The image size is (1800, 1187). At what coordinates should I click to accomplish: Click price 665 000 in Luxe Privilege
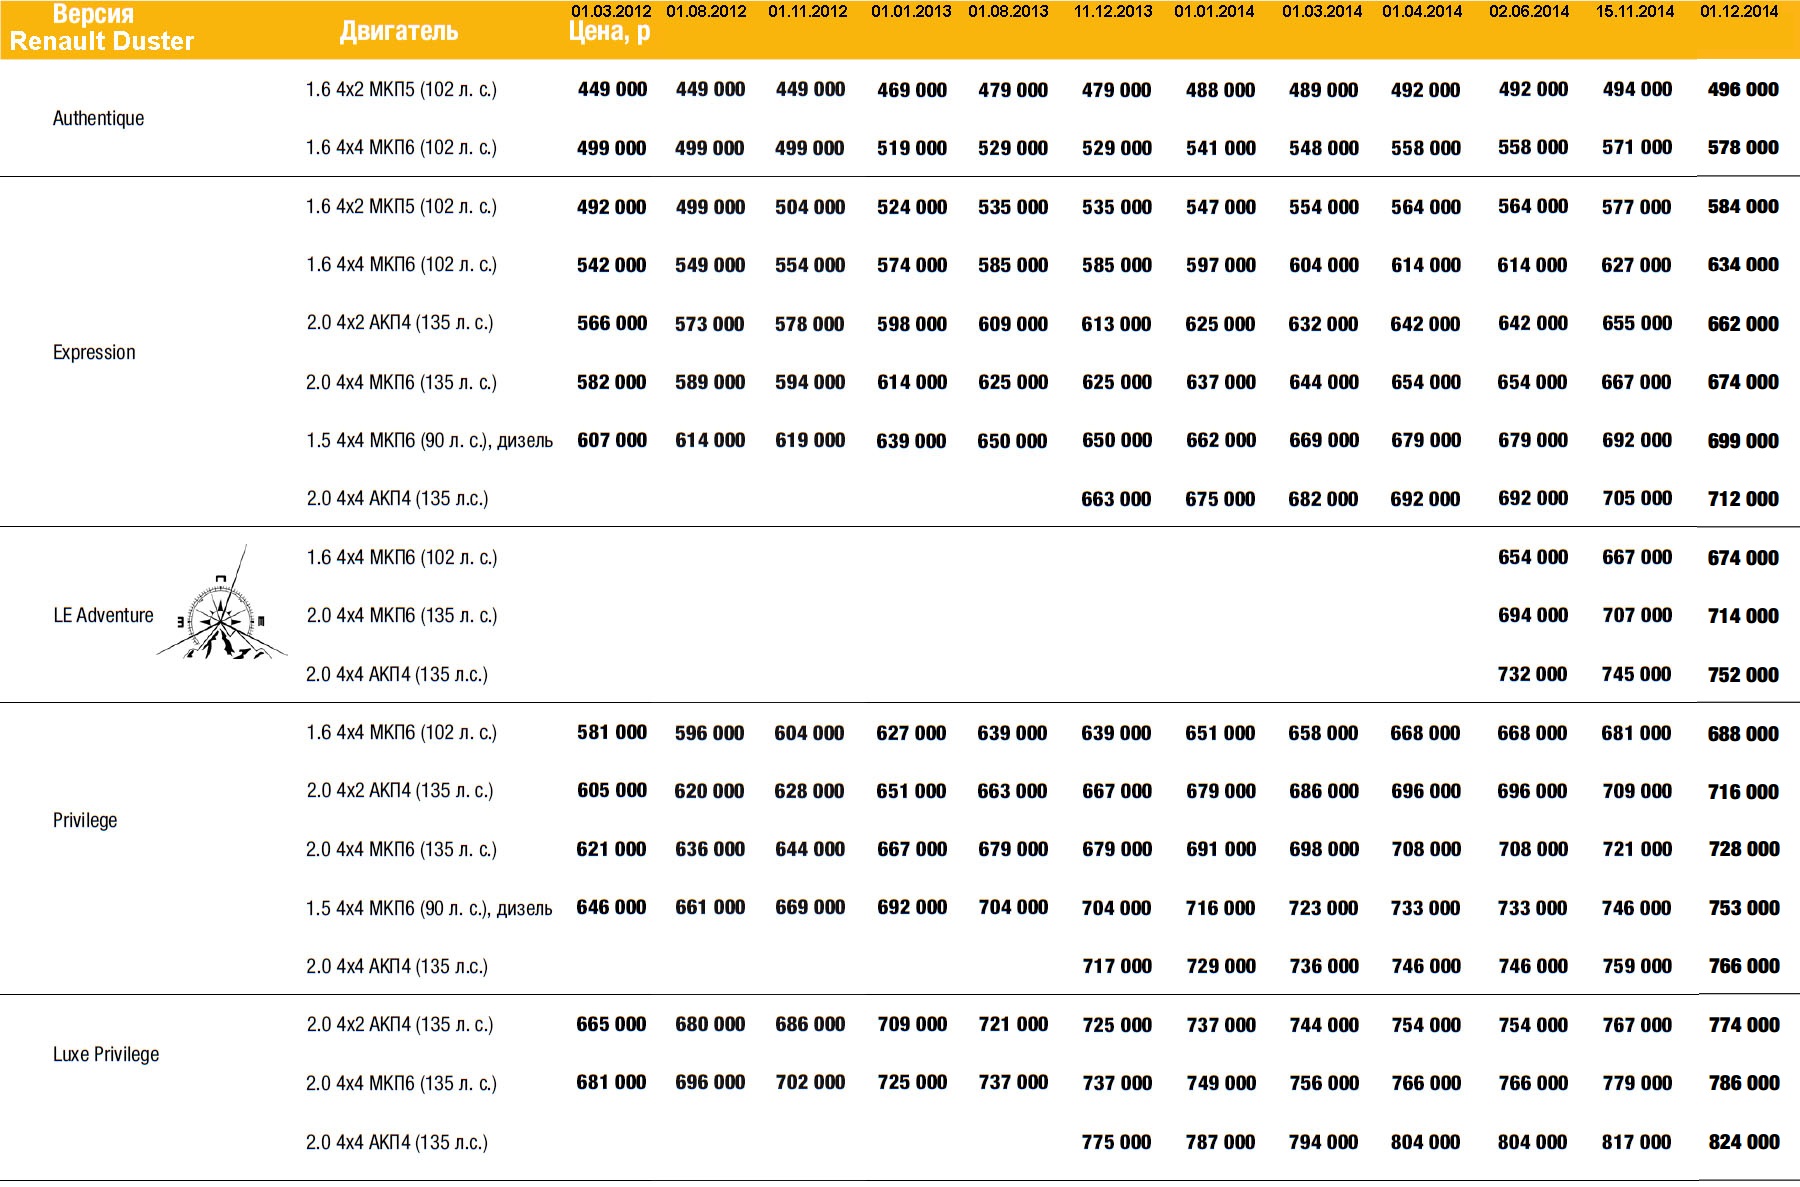click(611, 1024)
